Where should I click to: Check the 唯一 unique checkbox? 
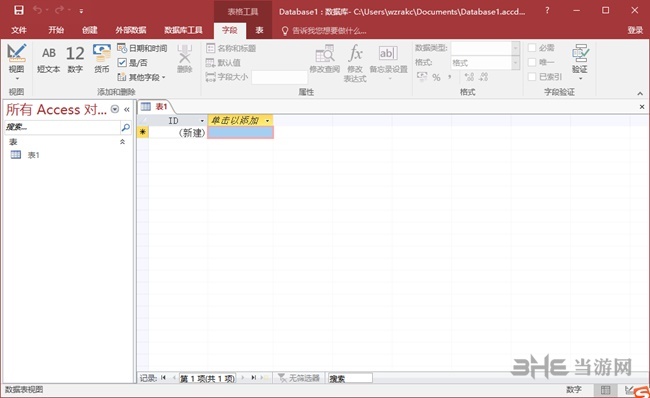[532, 62]
